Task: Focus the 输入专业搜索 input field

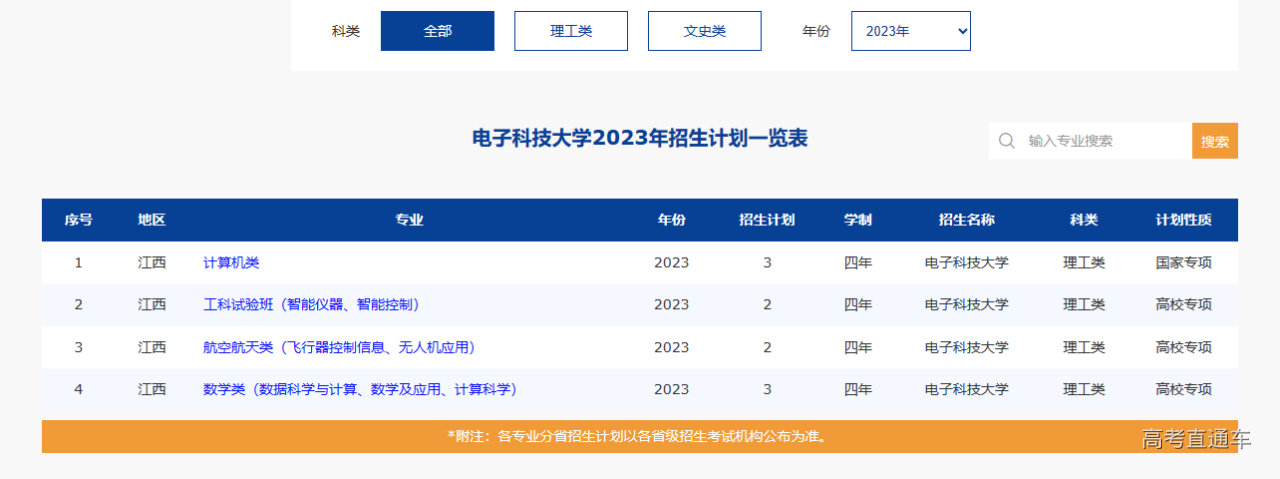Action: [1100, 141]
